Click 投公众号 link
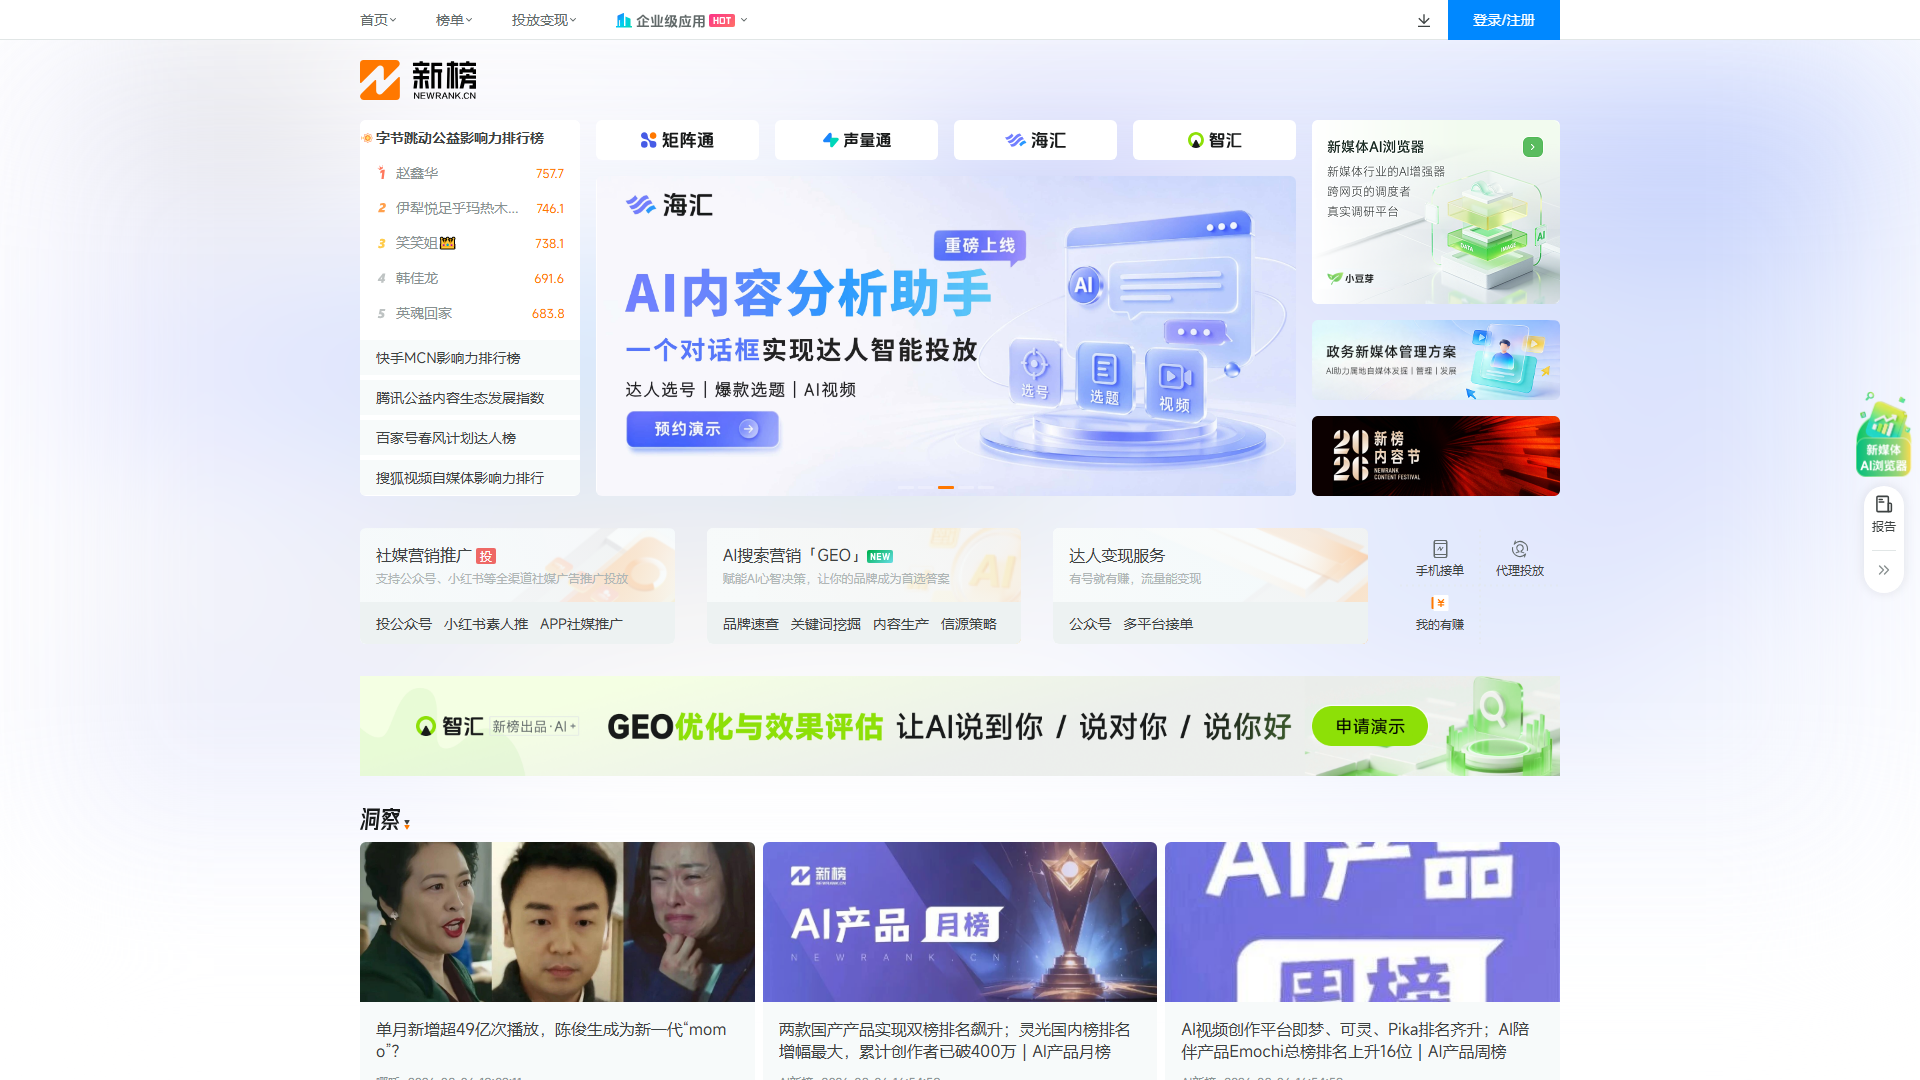 tap(404, 624)
